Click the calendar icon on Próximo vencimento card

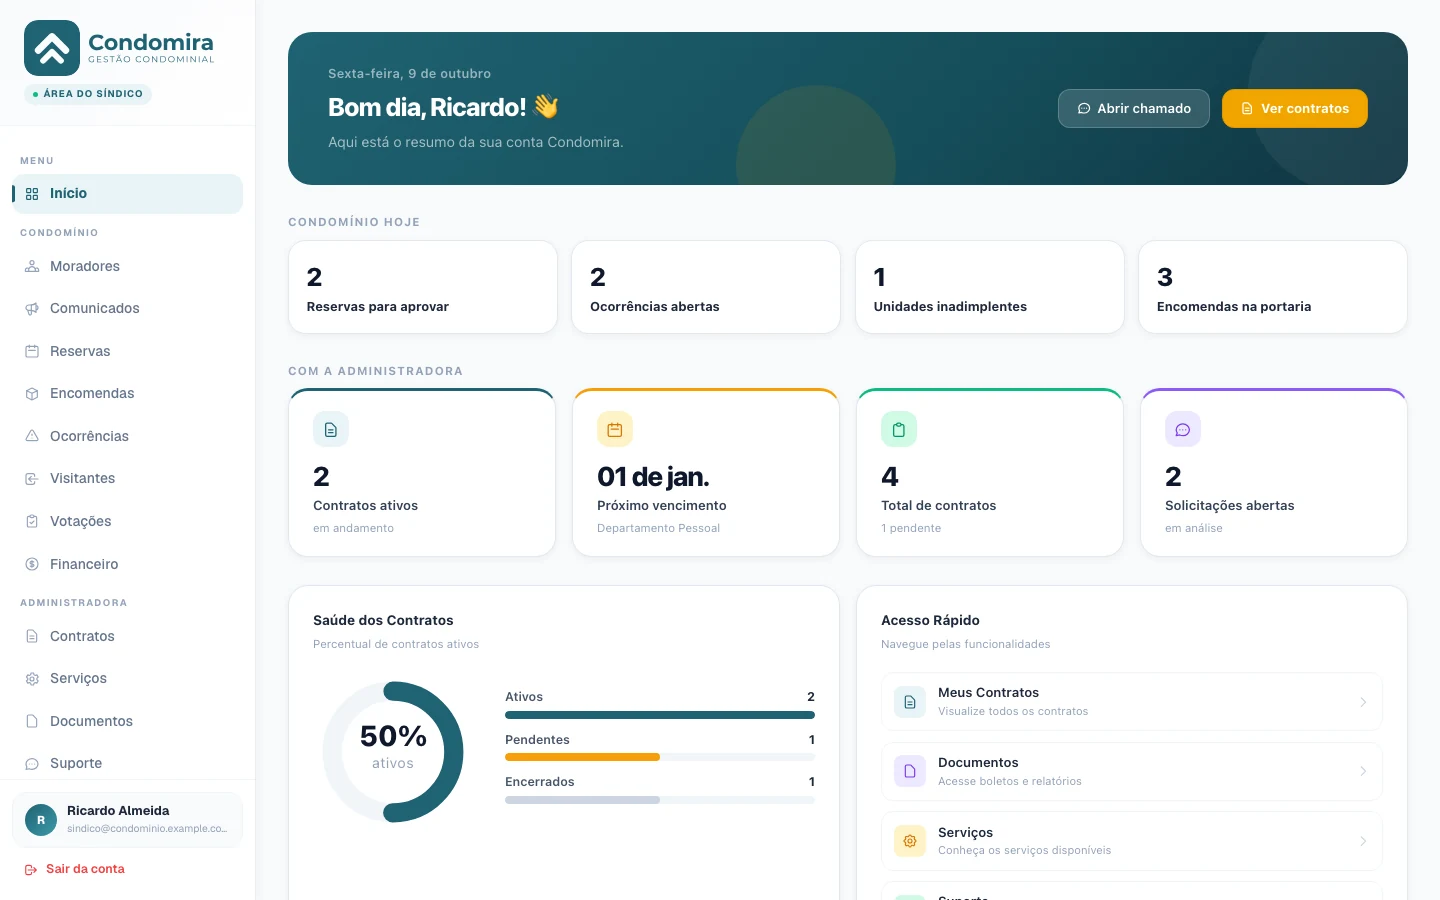[615, 429]
